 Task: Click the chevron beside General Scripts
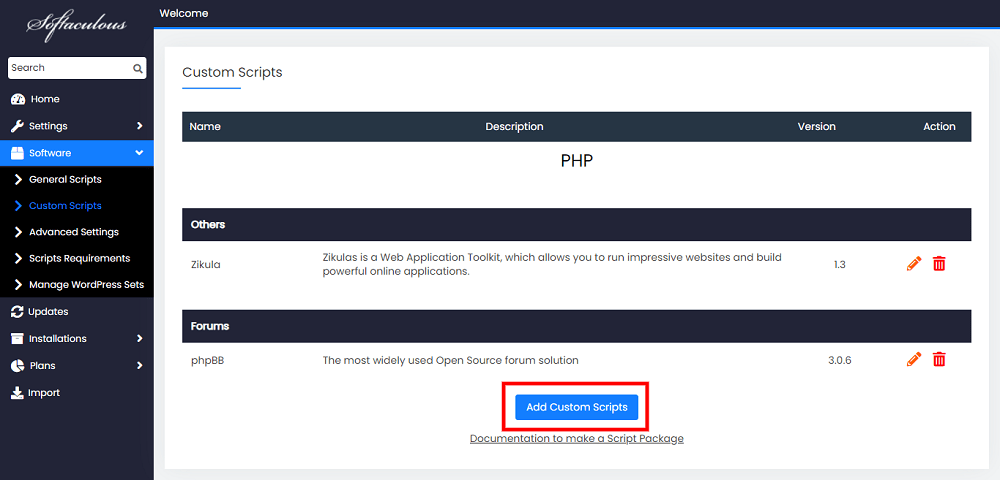pos(18,180)
